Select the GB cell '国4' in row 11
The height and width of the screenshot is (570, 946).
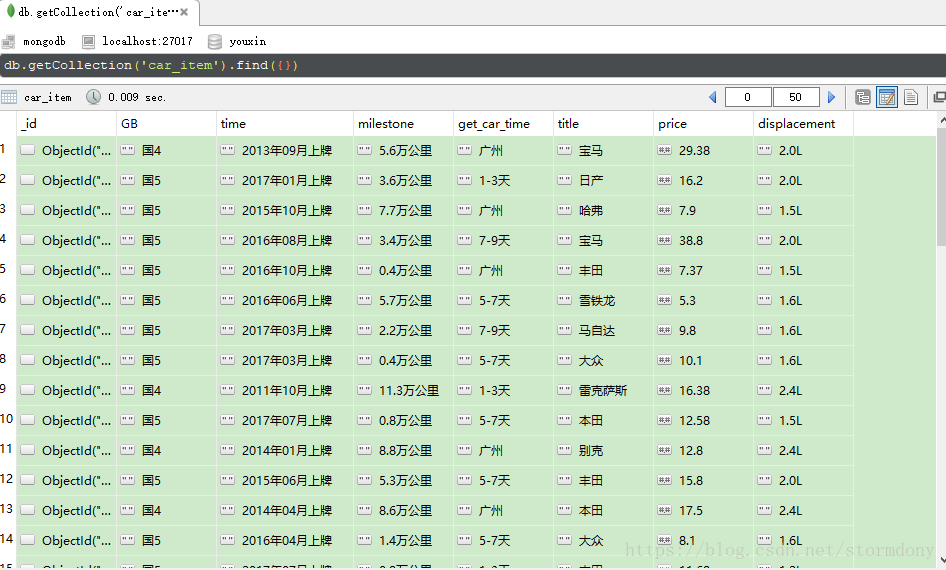[166, 451]
